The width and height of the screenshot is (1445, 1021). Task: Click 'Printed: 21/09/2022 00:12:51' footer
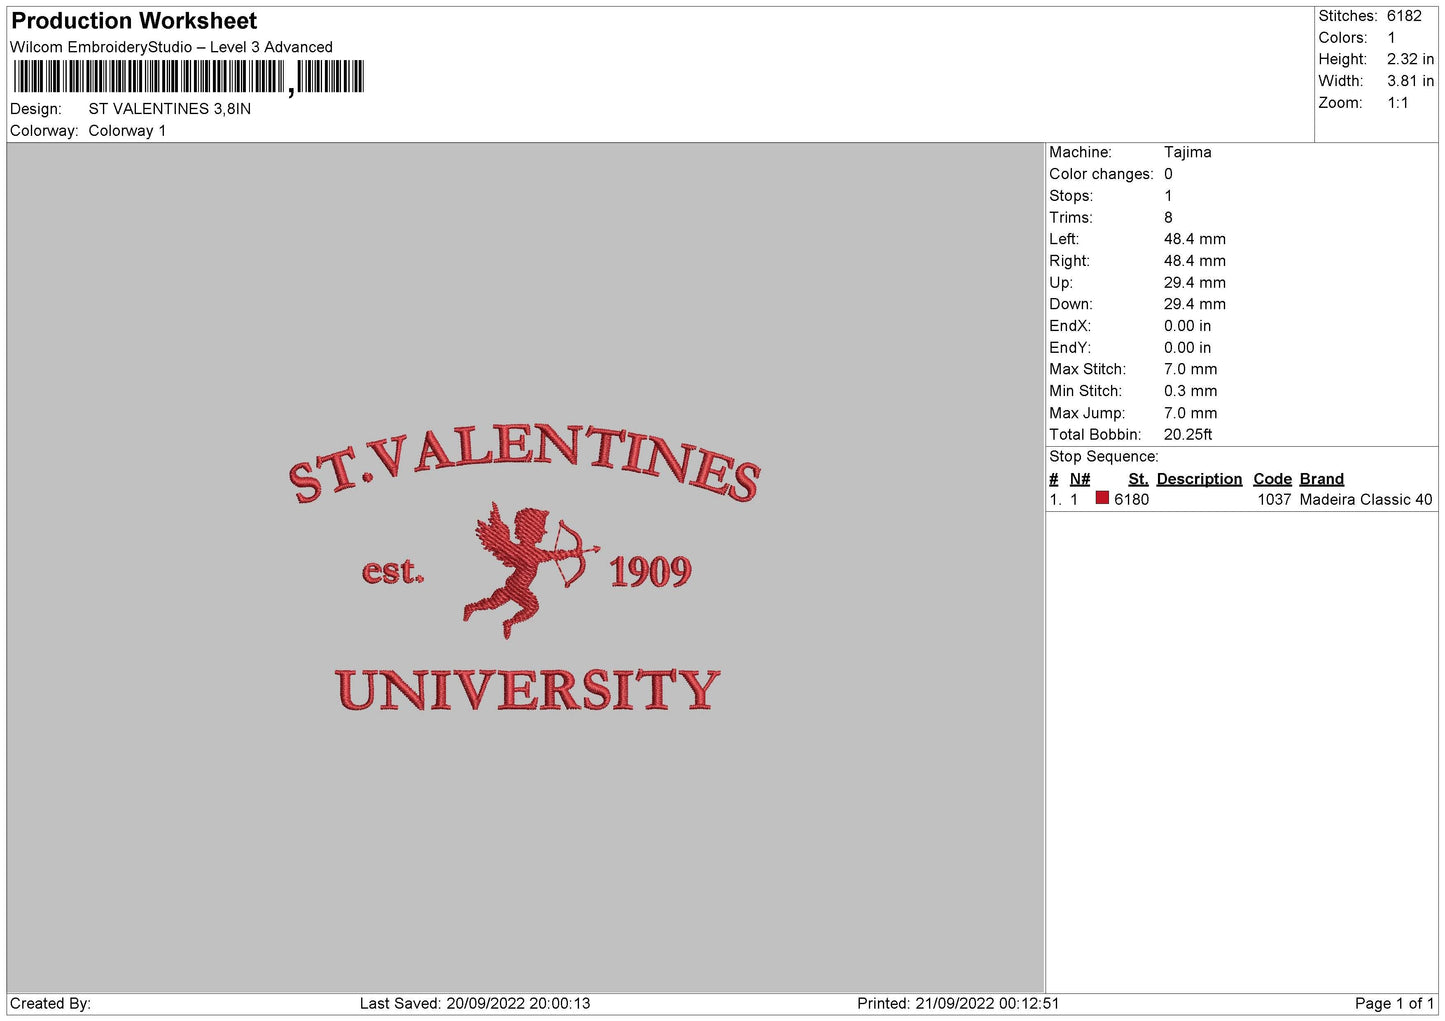click(958, 1003)
